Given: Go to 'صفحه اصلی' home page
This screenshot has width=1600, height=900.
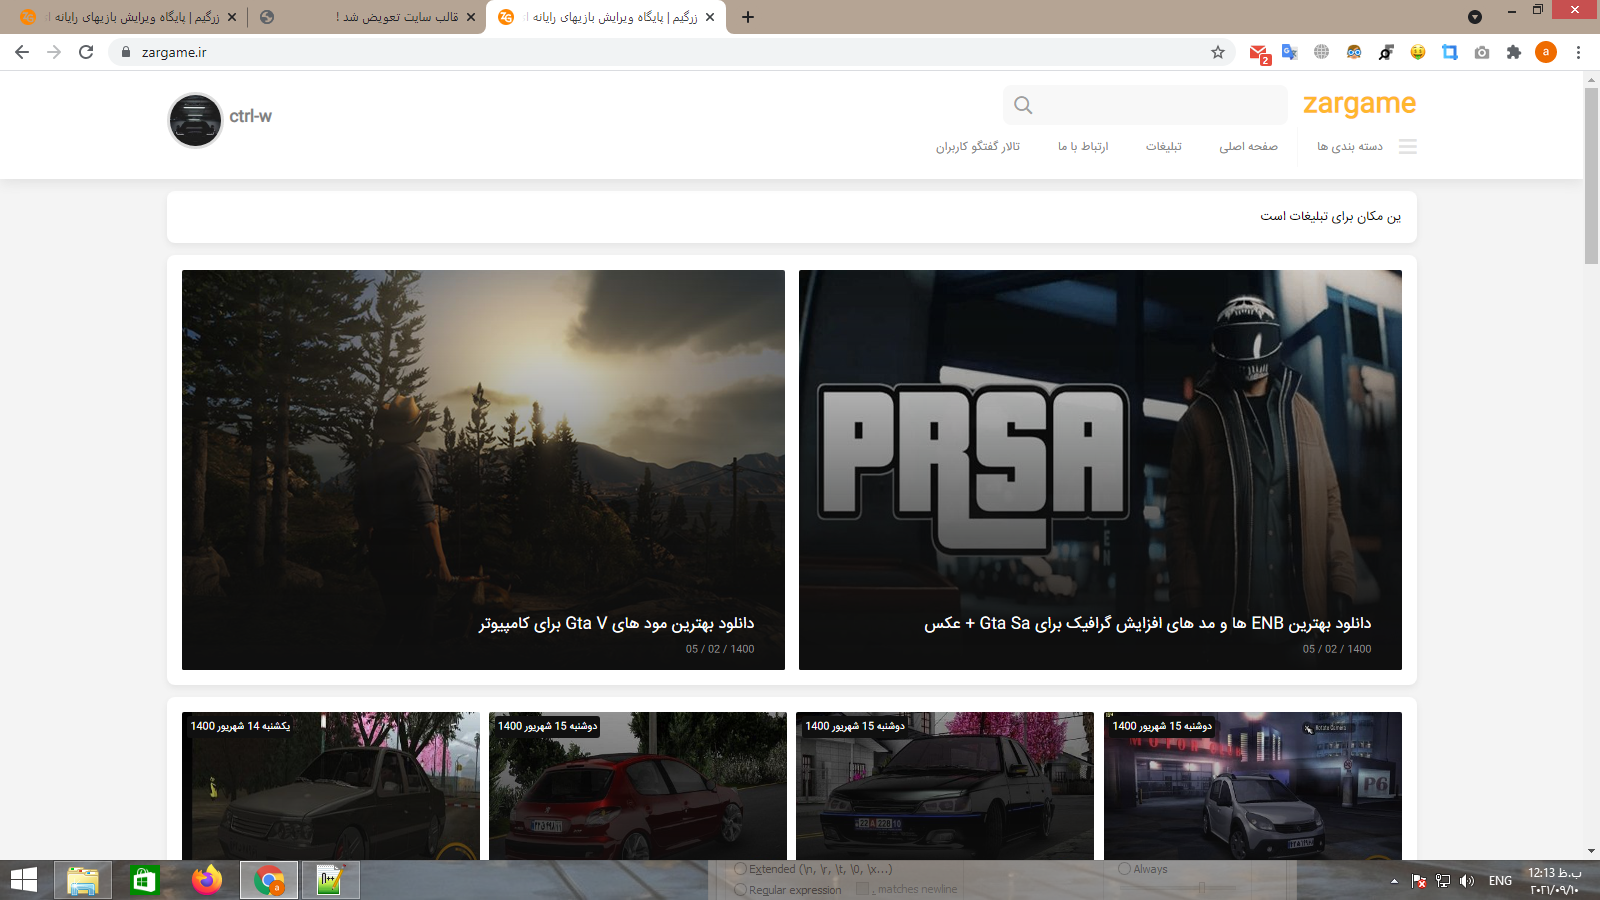Looking at the screenshot, I should pyautogui.click(x=1248, y=146).
